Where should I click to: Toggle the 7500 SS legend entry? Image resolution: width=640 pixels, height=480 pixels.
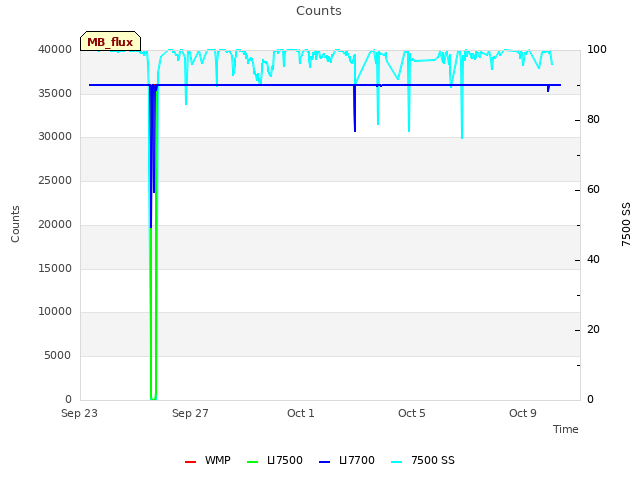(x=423, y=460)
